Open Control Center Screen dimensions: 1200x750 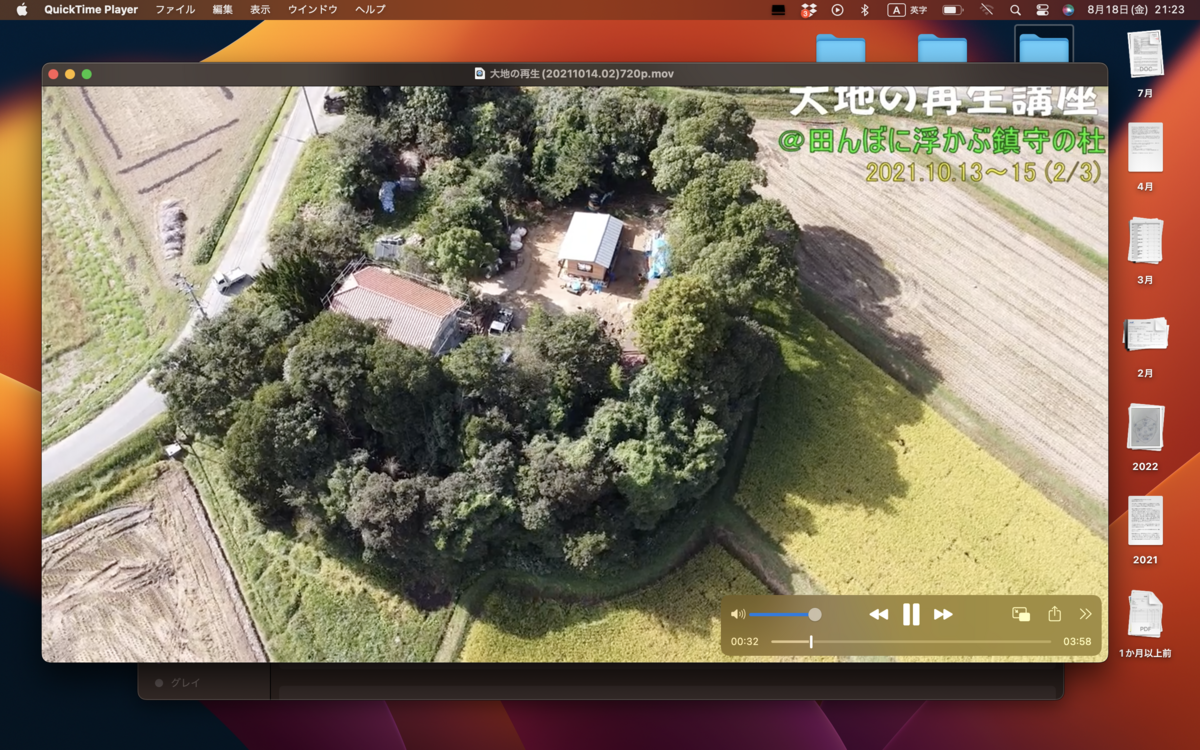(x=1042, y=9)
